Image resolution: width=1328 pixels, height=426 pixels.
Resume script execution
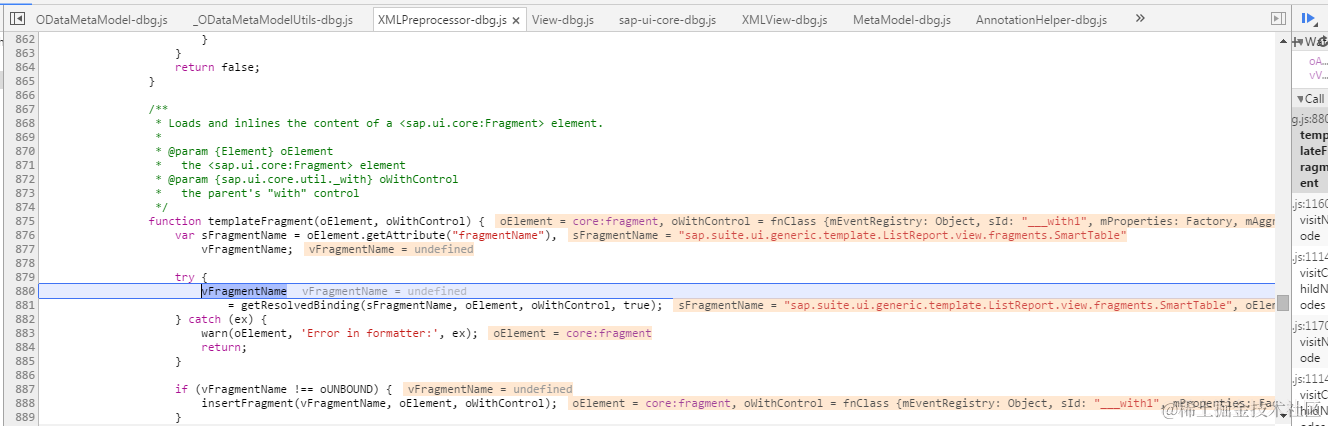coord(1308,18)
